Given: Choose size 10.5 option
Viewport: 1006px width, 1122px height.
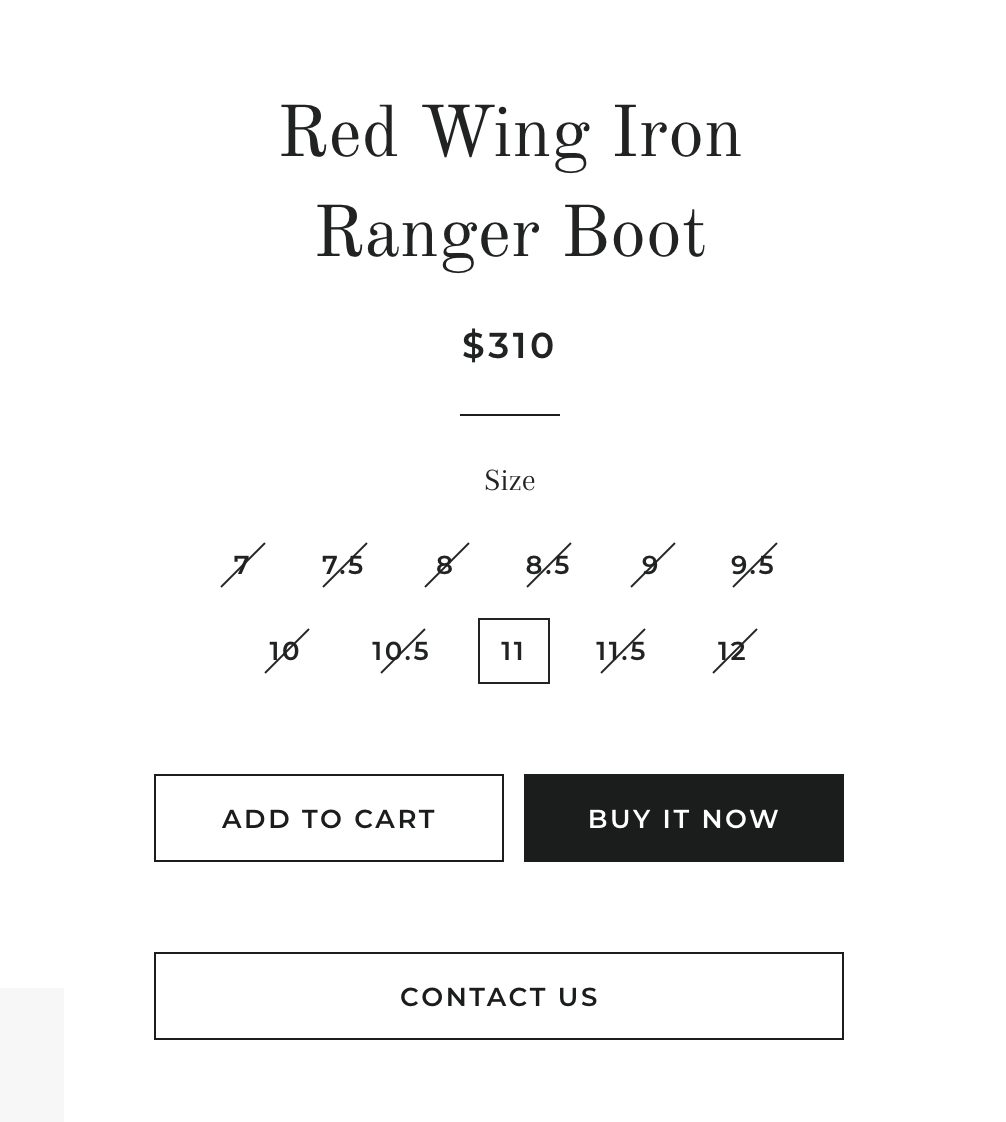Looking at the screenshot, I should click(401, 651).
